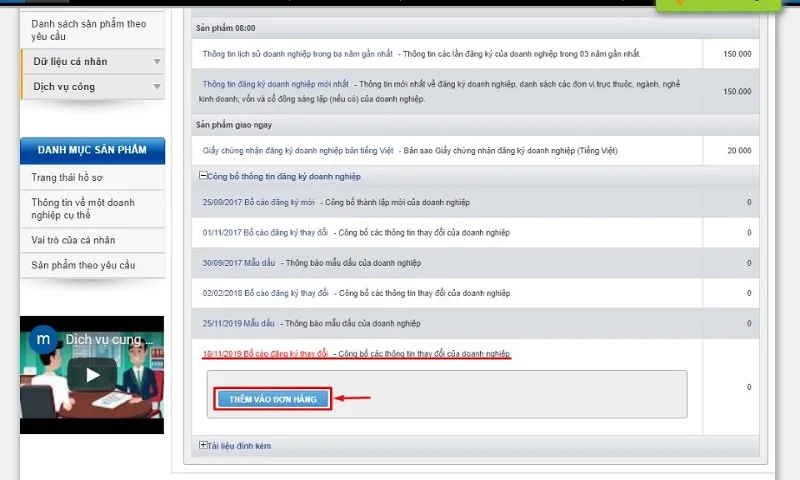Open Thông tin về một doanh nghiệp cụ thể
Screen dimensions: 800x480
pyautogui.click(x=83, y=209)
